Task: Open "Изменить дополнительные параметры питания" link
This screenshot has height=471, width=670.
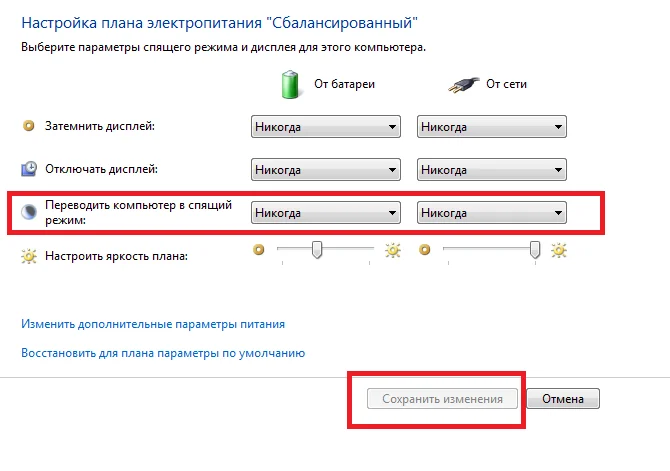Action: click(x=153, y=324)
